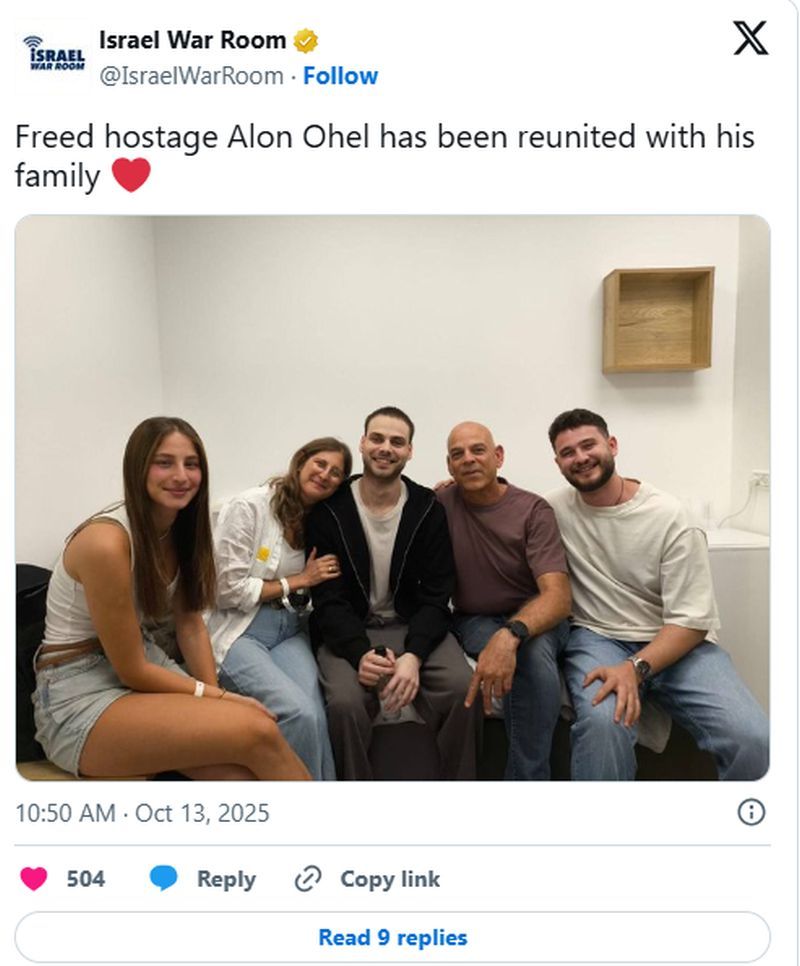Click the gold verified badge
The image size is (800, 966).
(x=306, y=41)
